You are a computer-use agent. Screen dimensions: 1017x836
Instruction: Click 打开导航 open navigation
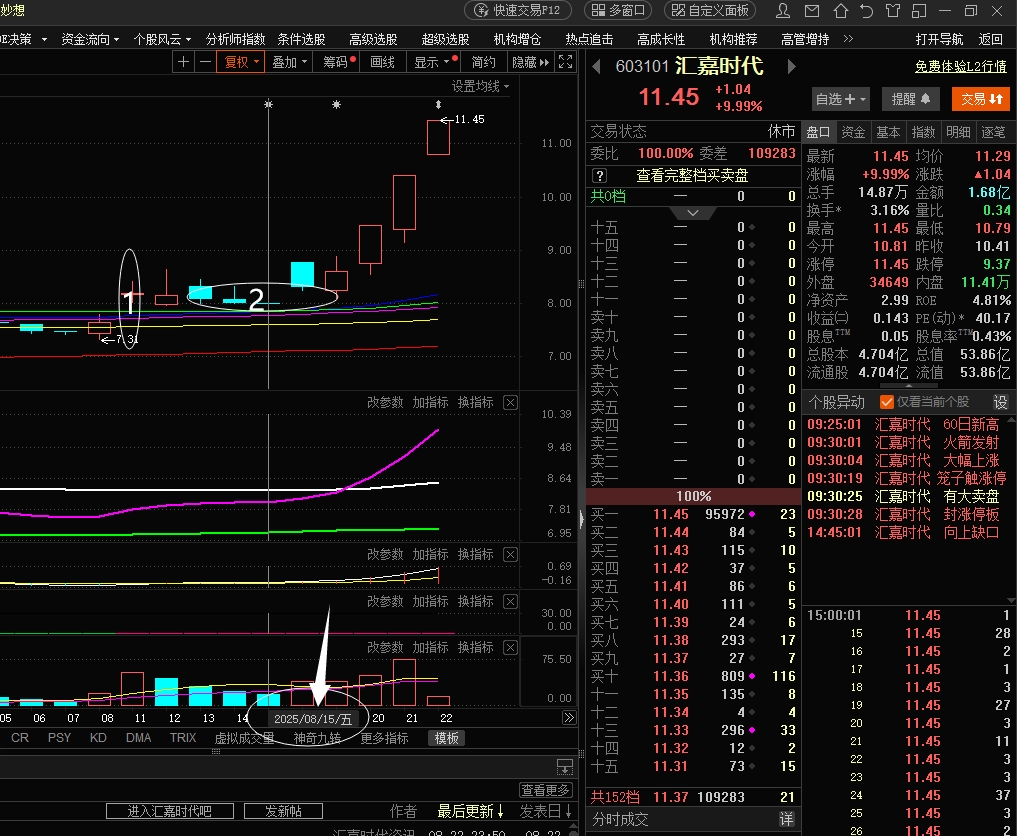tap(939, 40)
